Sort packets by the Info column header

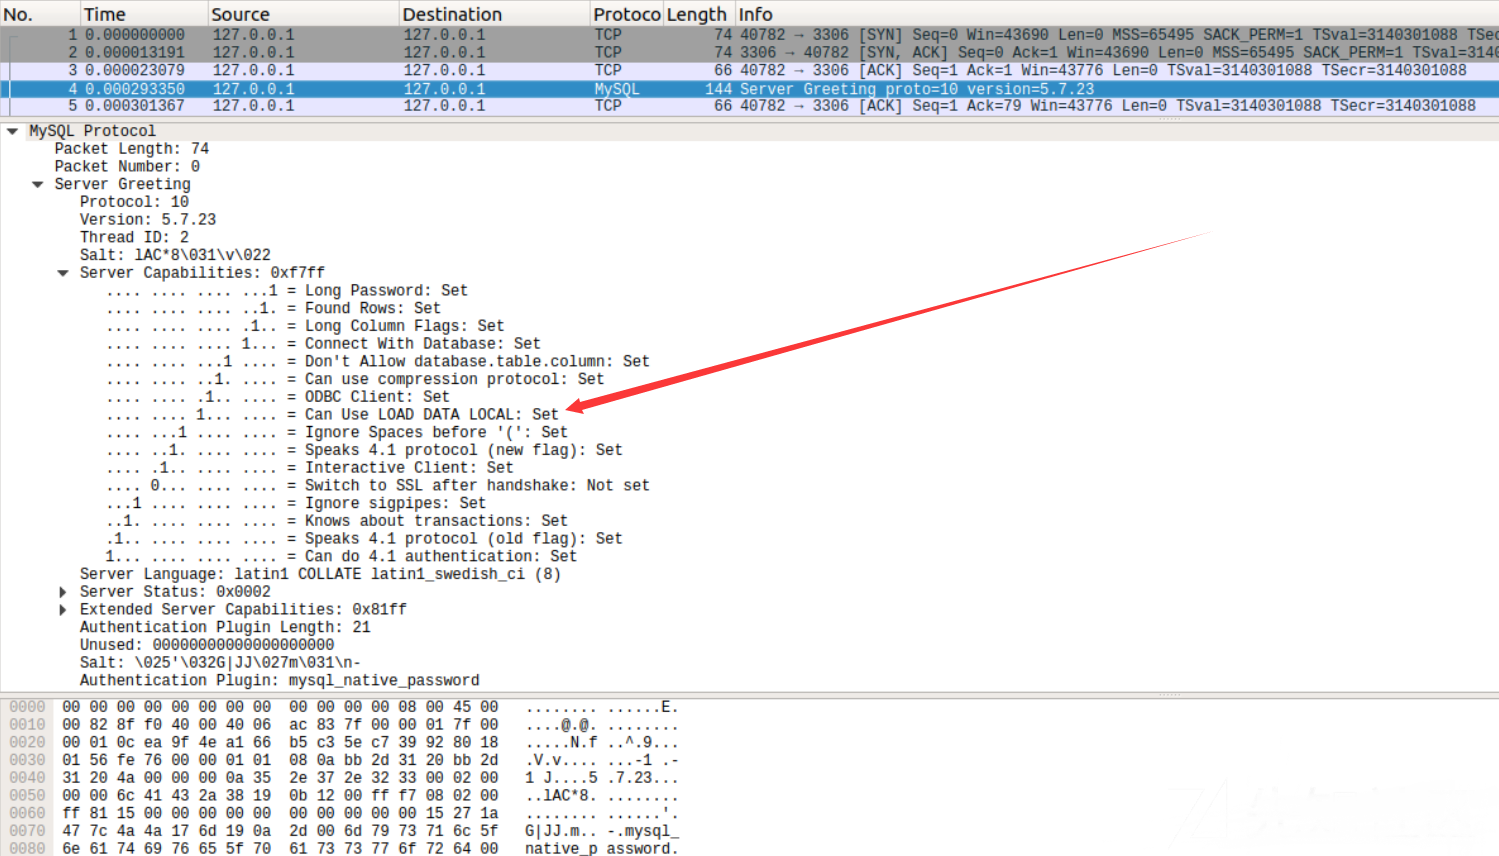[1117, 14]
